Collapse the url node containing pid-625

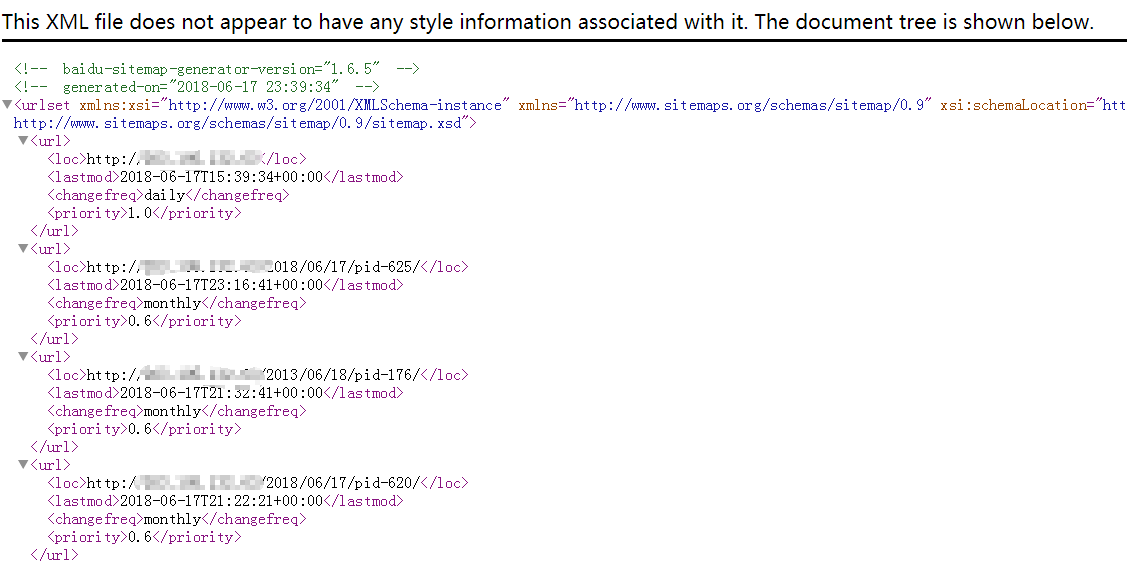[x=23, y=249]
